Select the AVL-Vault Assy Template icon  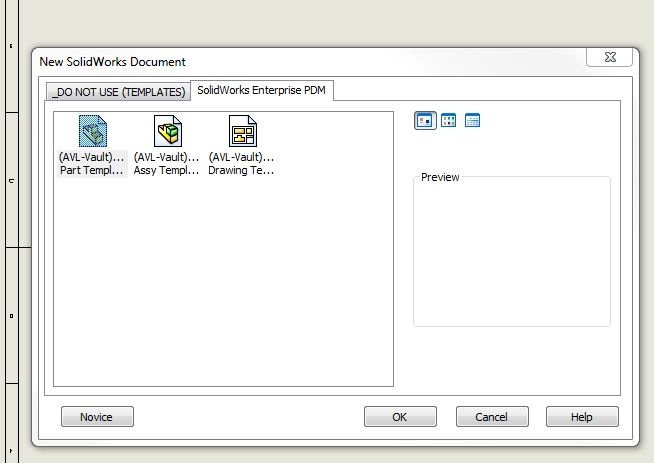[168, 131]
